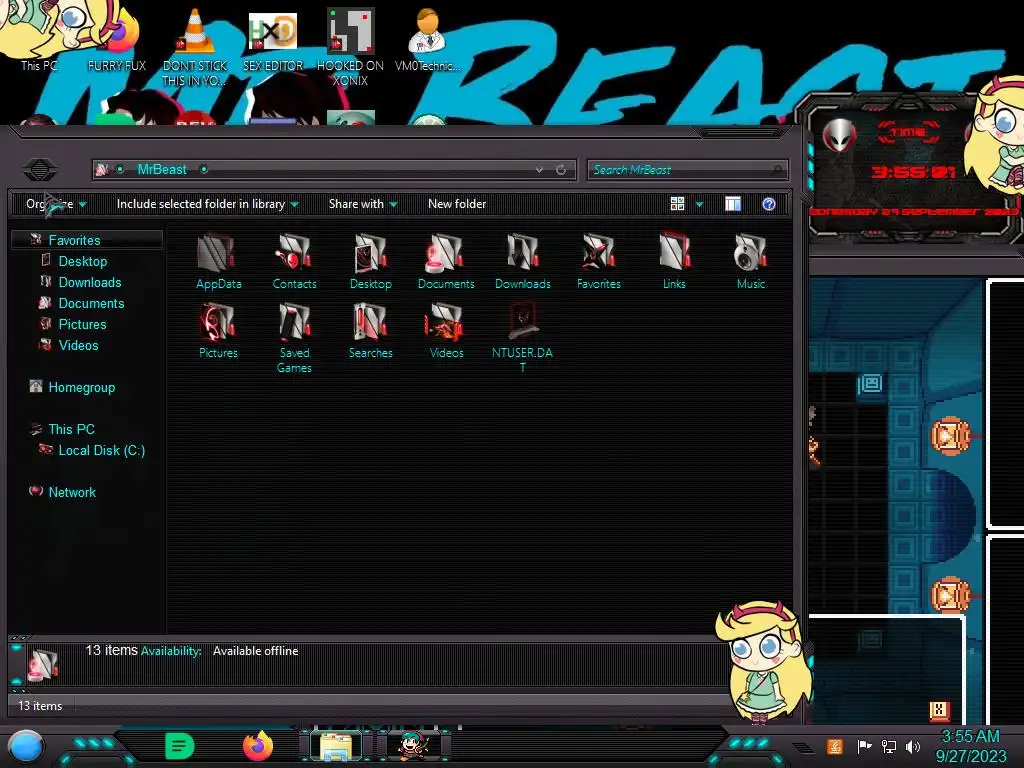
Task: Click the Search MrBeast field
Action: (687, 170)
